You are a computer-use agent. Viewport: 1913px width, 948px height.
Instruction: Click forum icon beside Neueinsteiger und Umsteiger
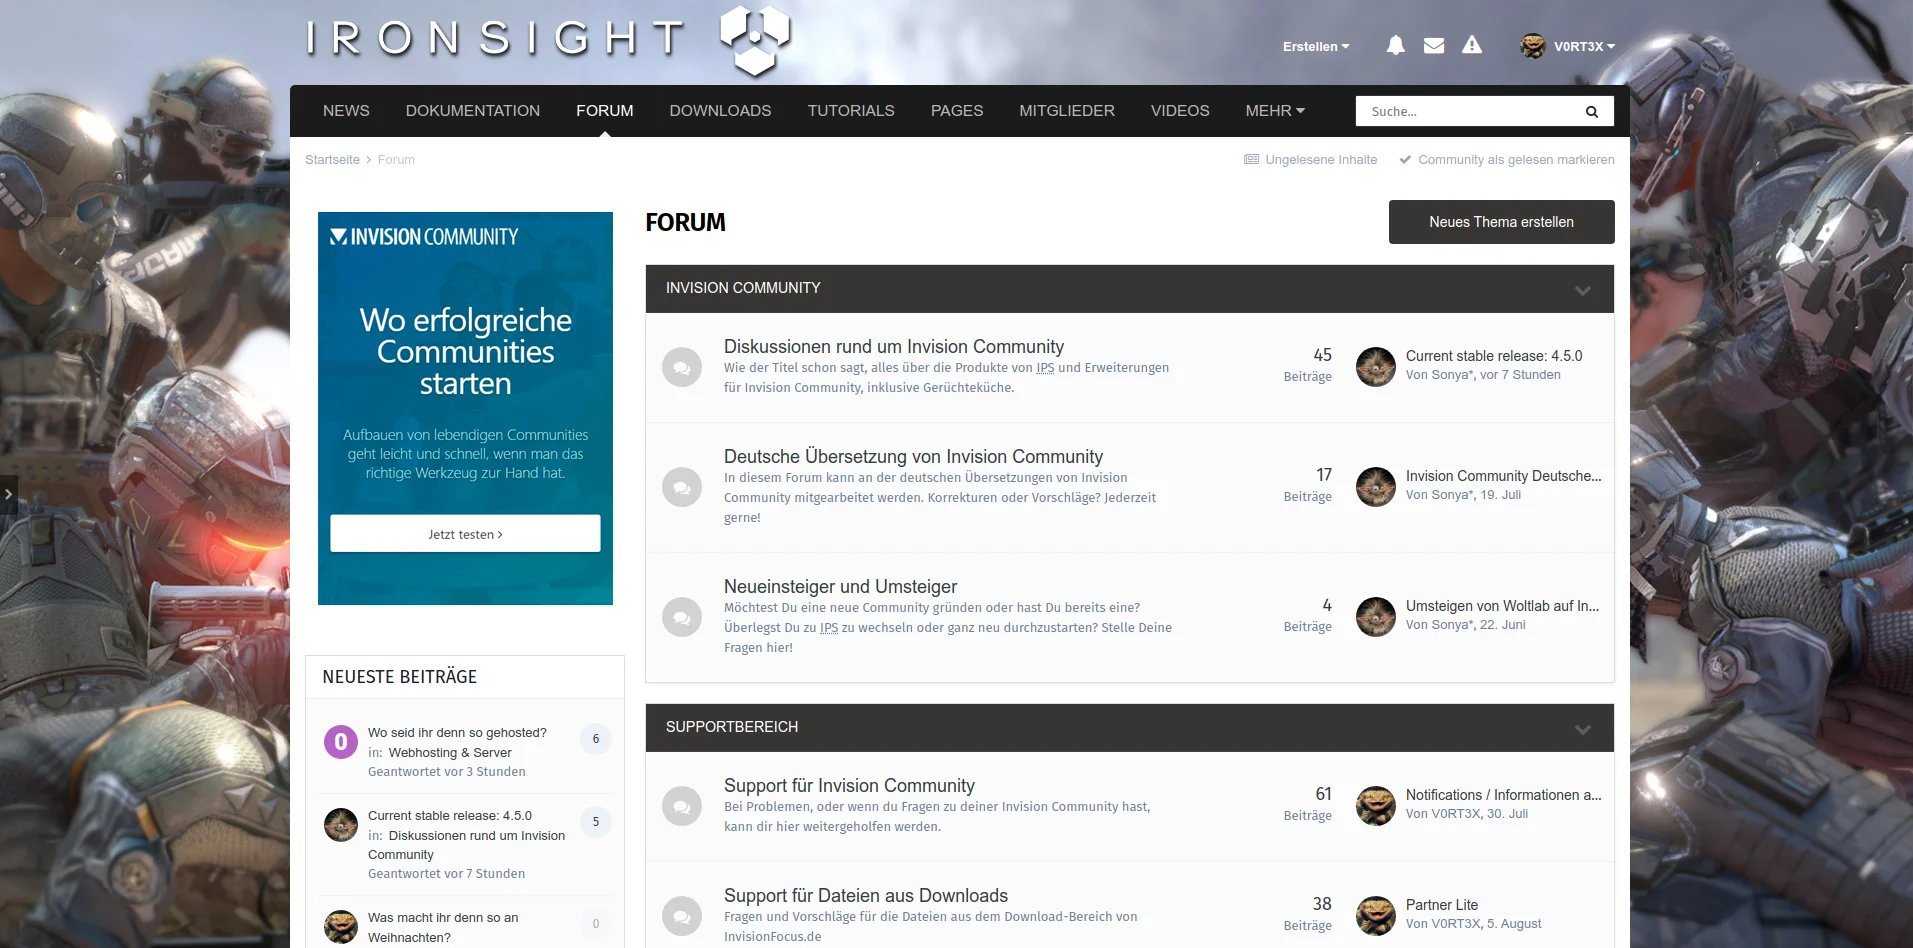(x=682, y=617)
